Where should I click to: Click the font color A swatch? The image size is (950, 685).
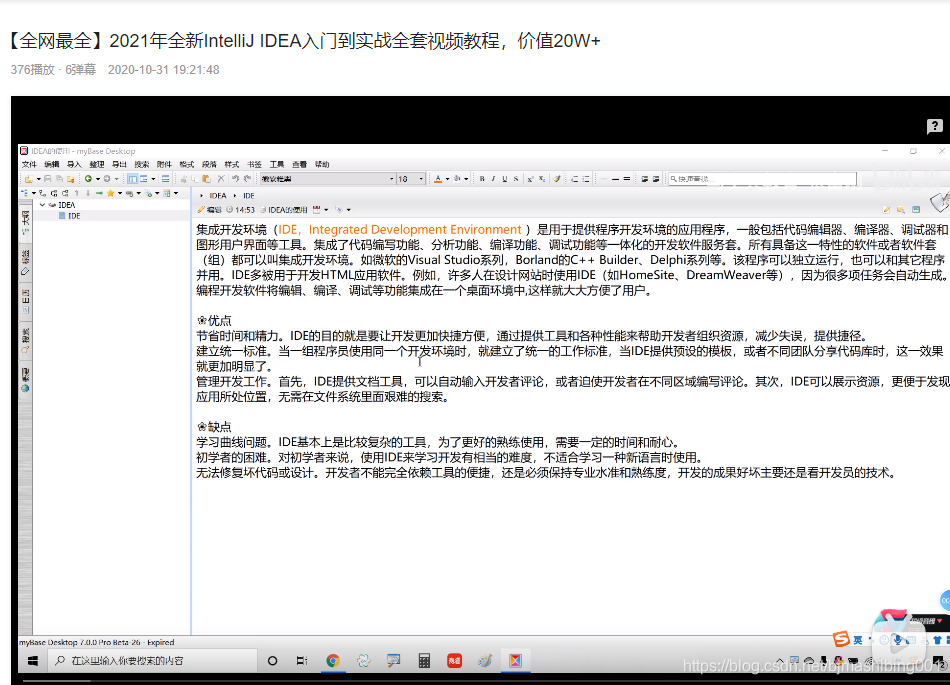tap(437, 179)
